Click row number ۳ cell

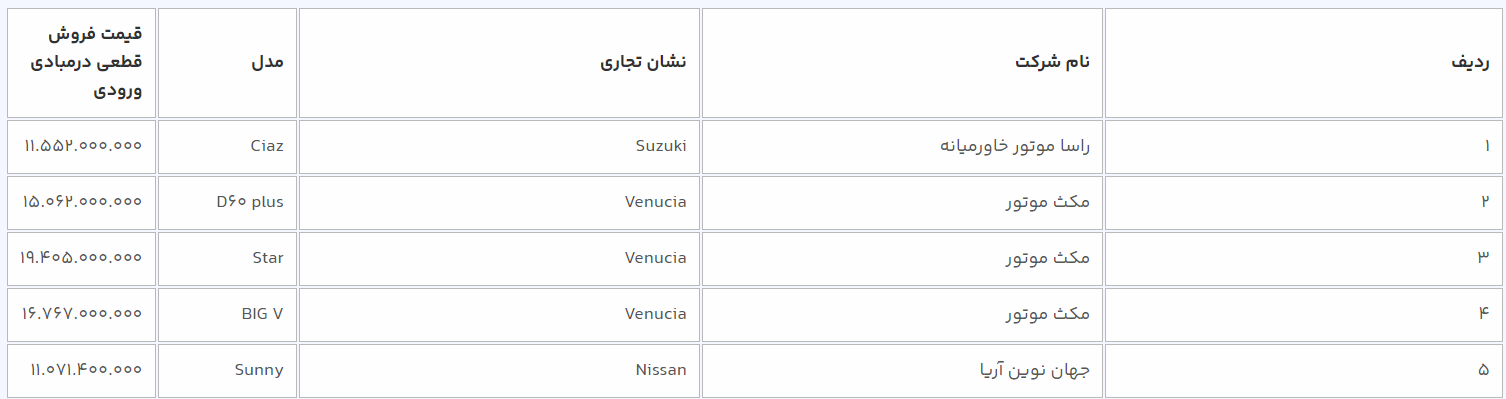(x=1304, y=258)
